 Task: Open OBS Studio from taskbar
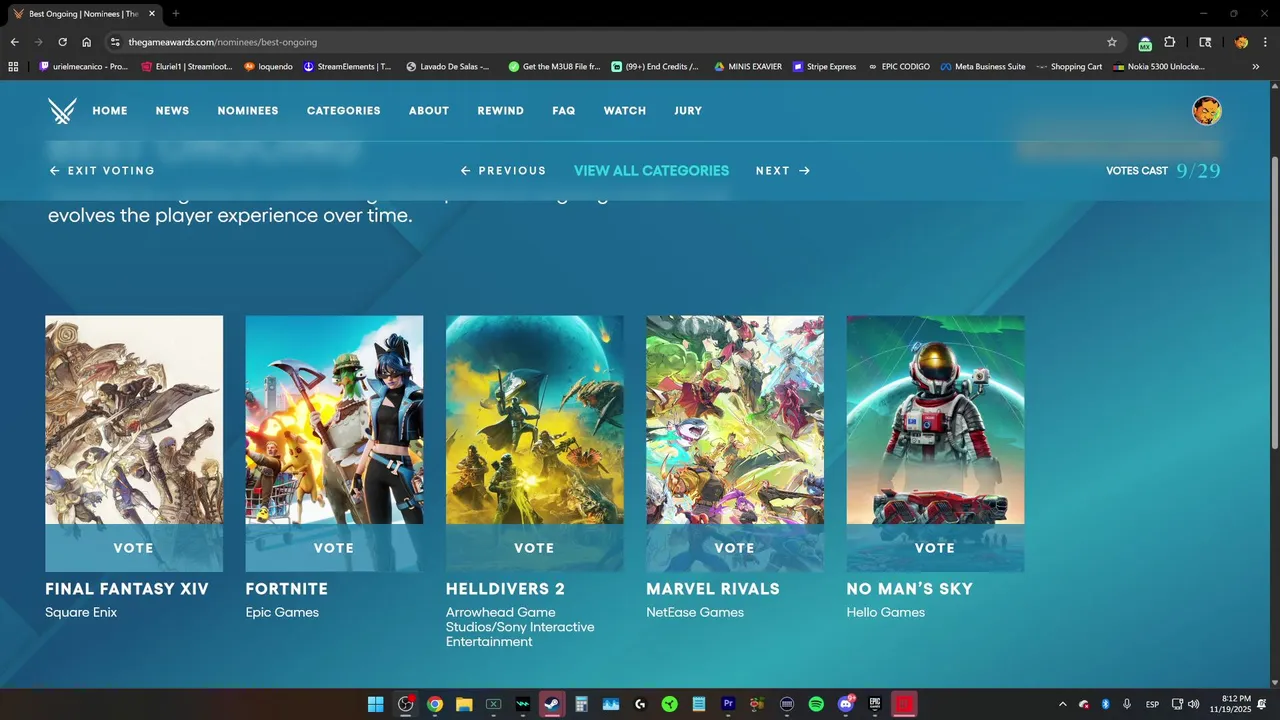click(405, 704)
